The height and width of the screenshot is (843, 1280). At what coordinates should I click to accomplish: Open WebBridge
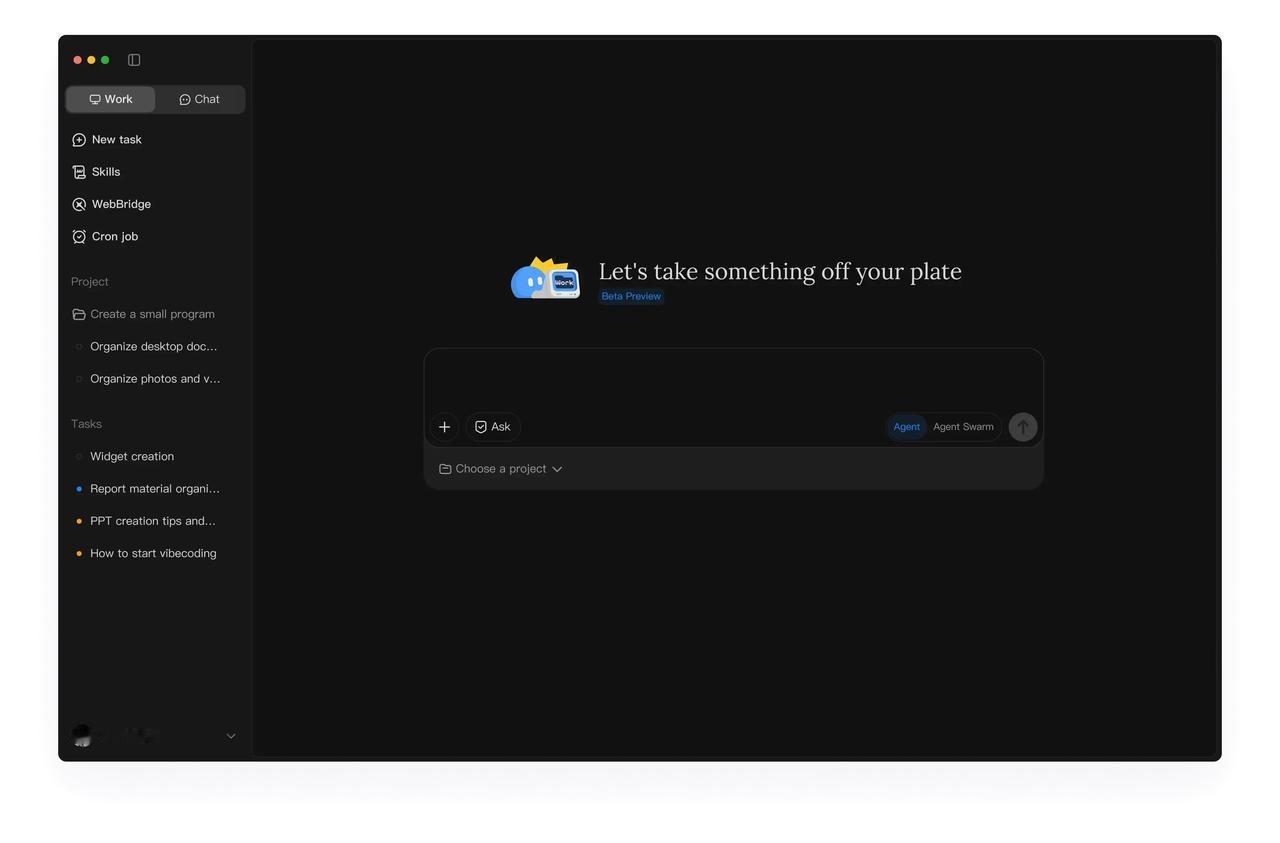[111, 204]
